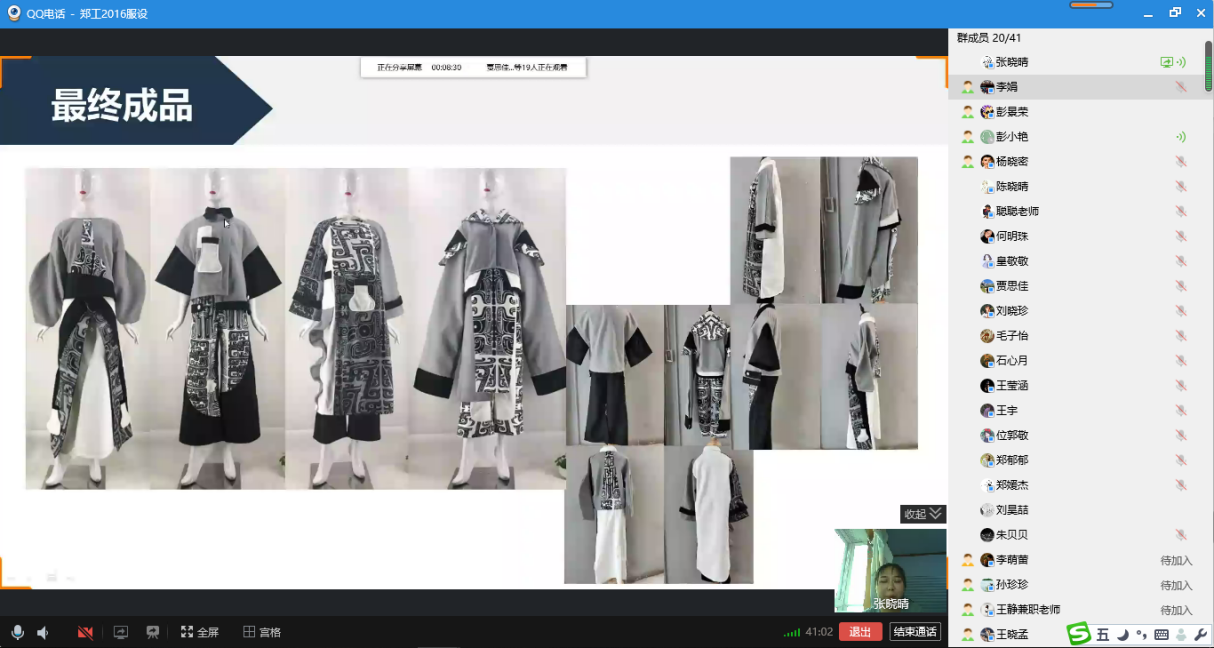Click the speaking indicator next to 彭小艳
This screenshot has width=1214, height=648.
[x=1181, y=137]
